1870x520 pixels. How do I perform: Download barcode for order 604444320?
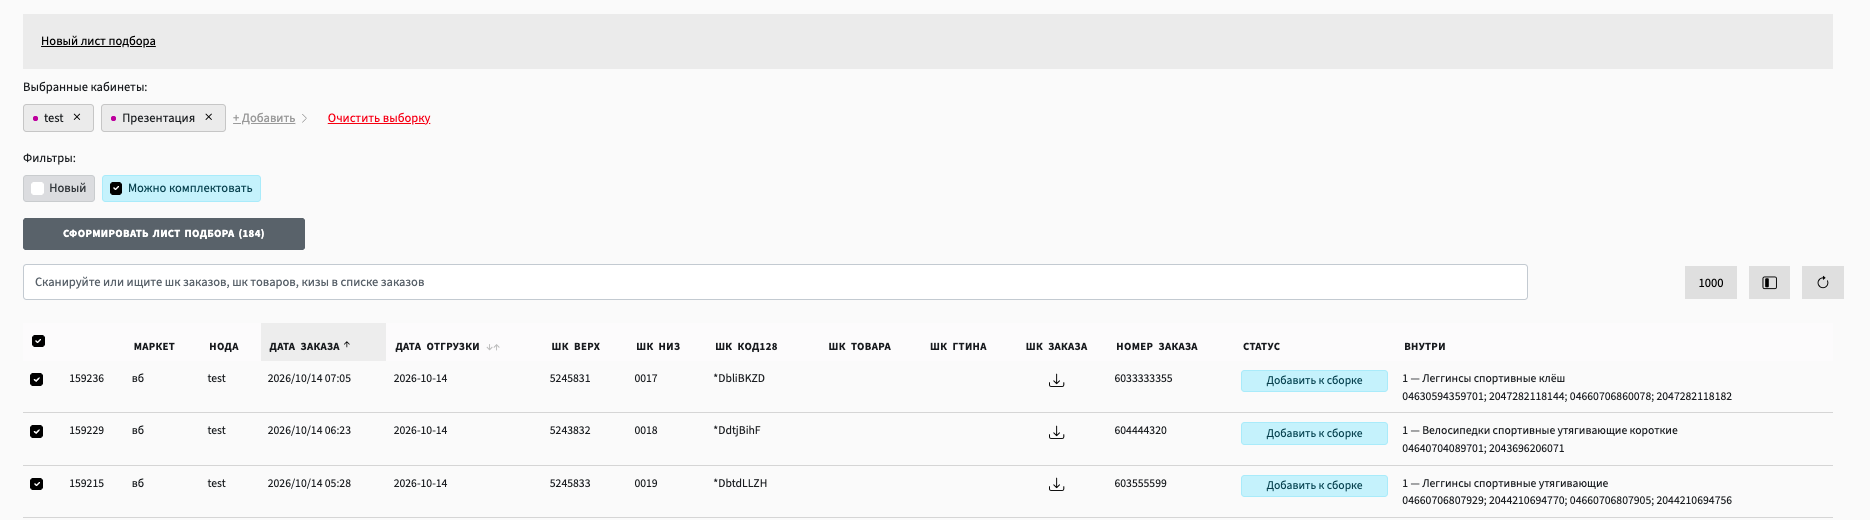click(1056, 433)
